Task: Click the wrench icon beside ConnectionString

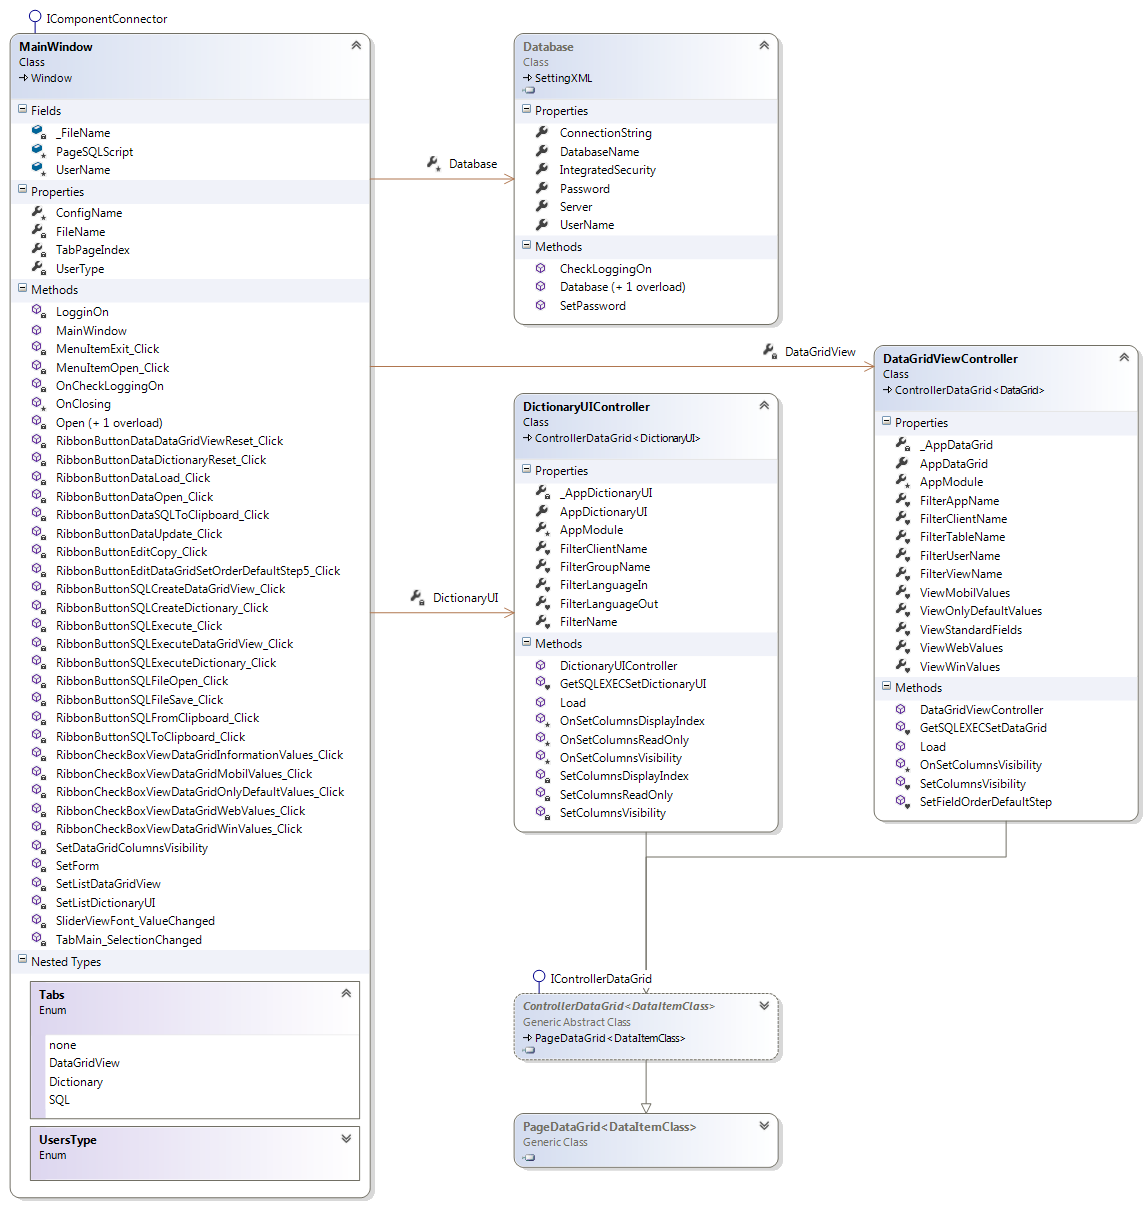Action: (542, 132)
